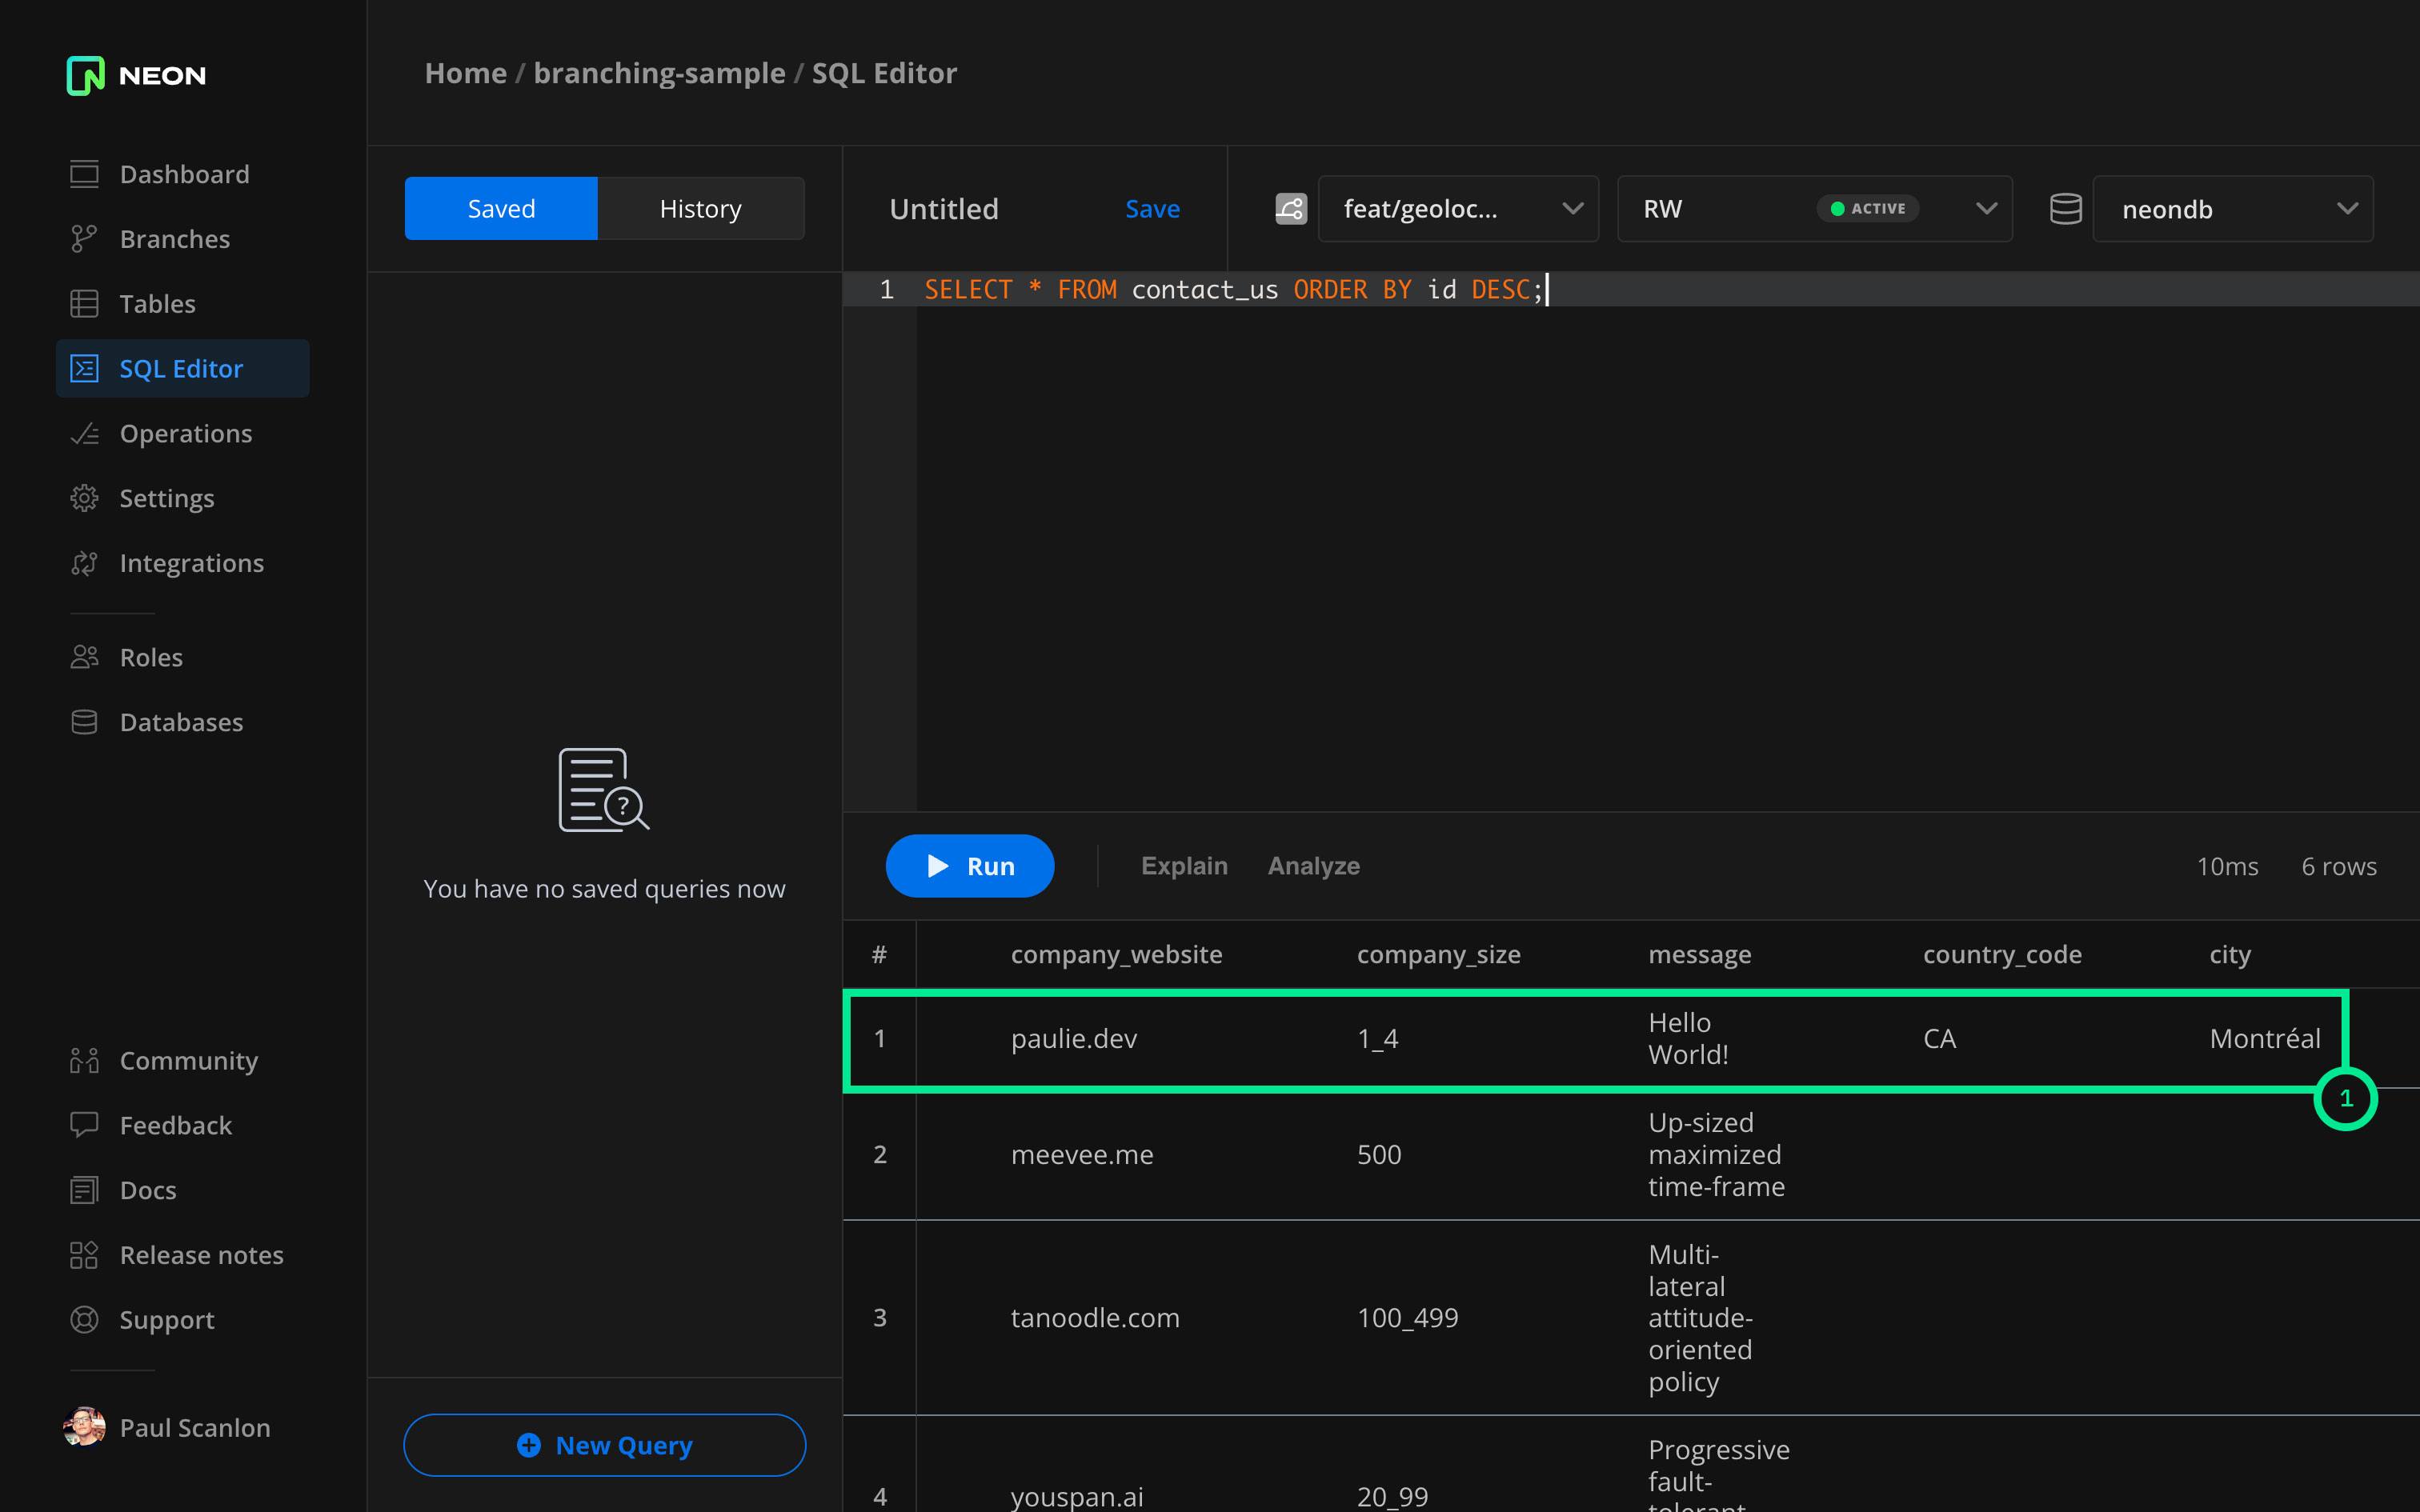The height and width of the screenshot is (1512, 2420).
Task: Open Dashboard via its sidebar icon
Action: (x=84, y=174)
